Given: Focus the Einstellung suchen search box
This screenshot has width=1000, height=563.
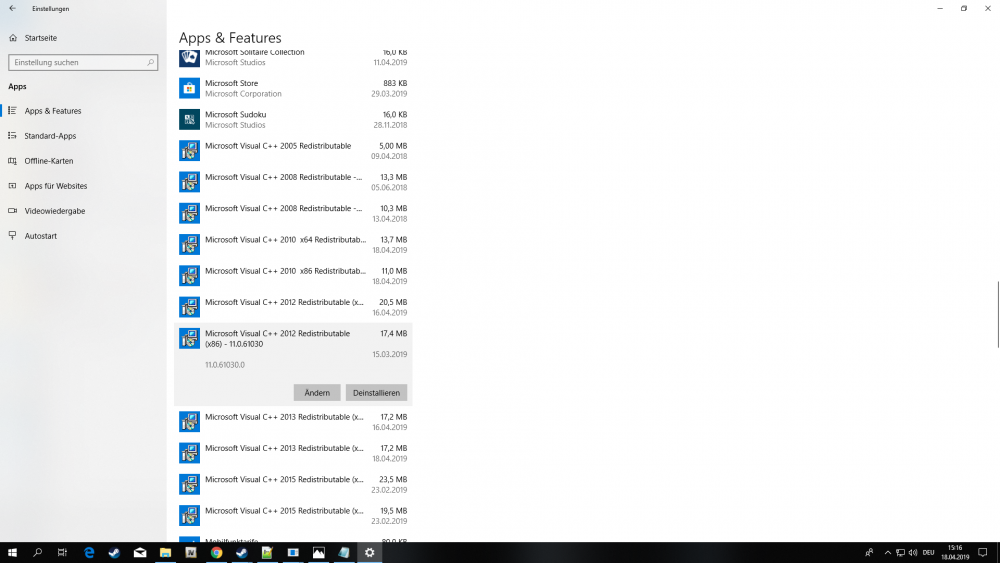Looking at the screenshot, I should coord(83,62).
